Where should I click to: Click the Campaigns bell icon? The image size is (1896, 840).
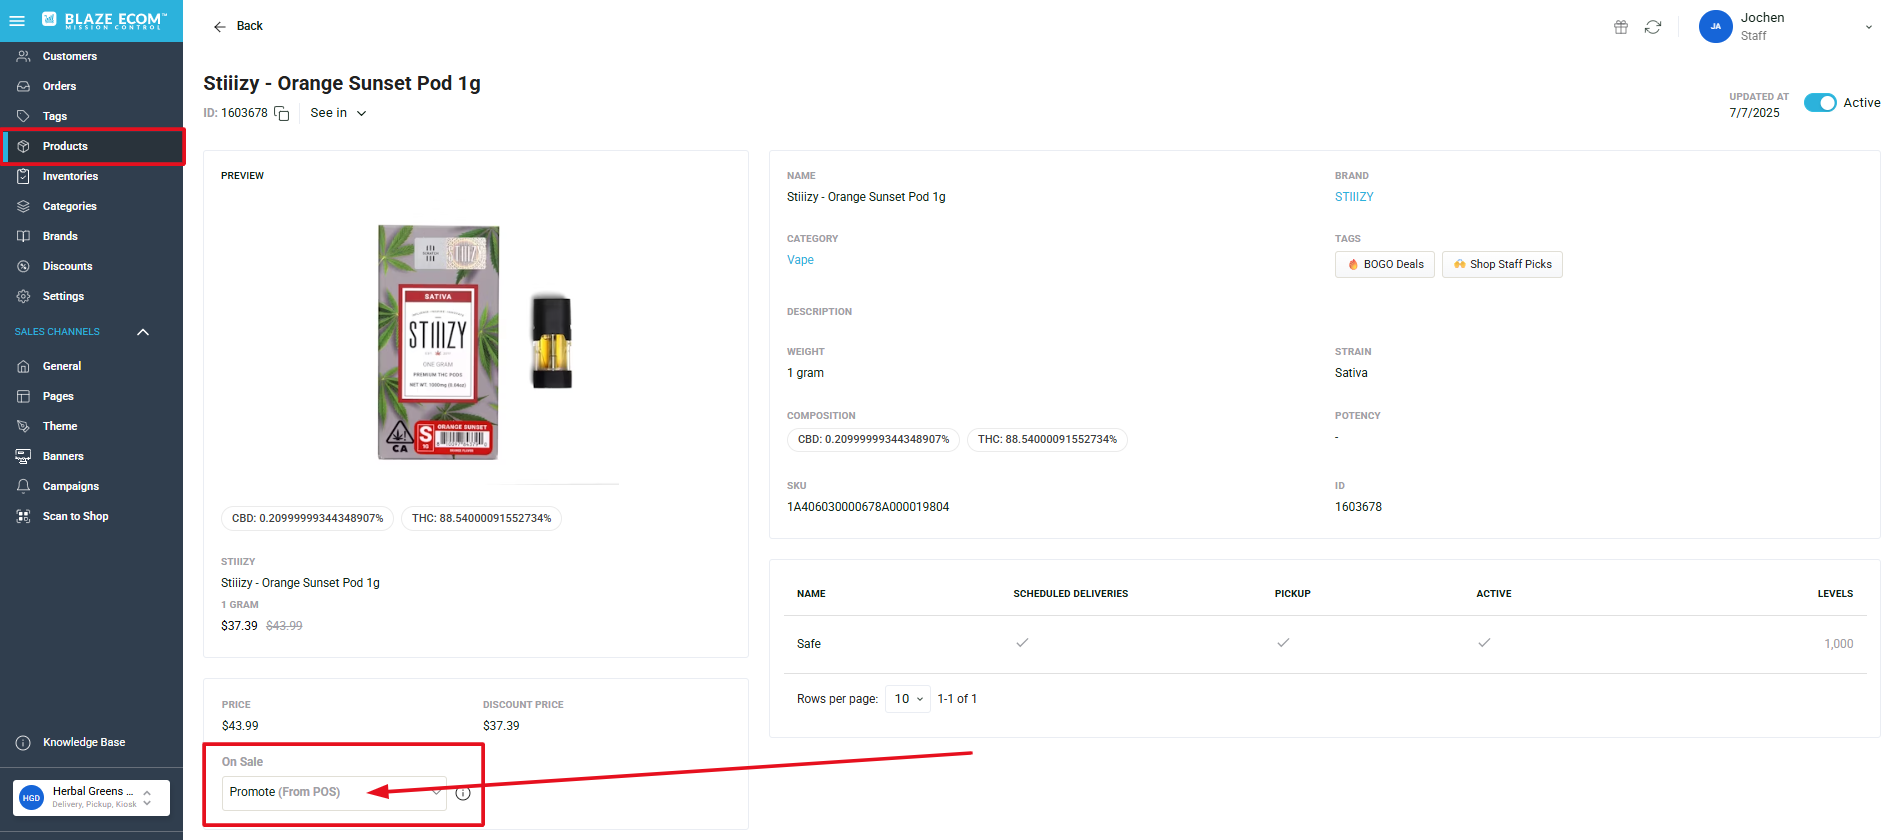tap(23, 486)
